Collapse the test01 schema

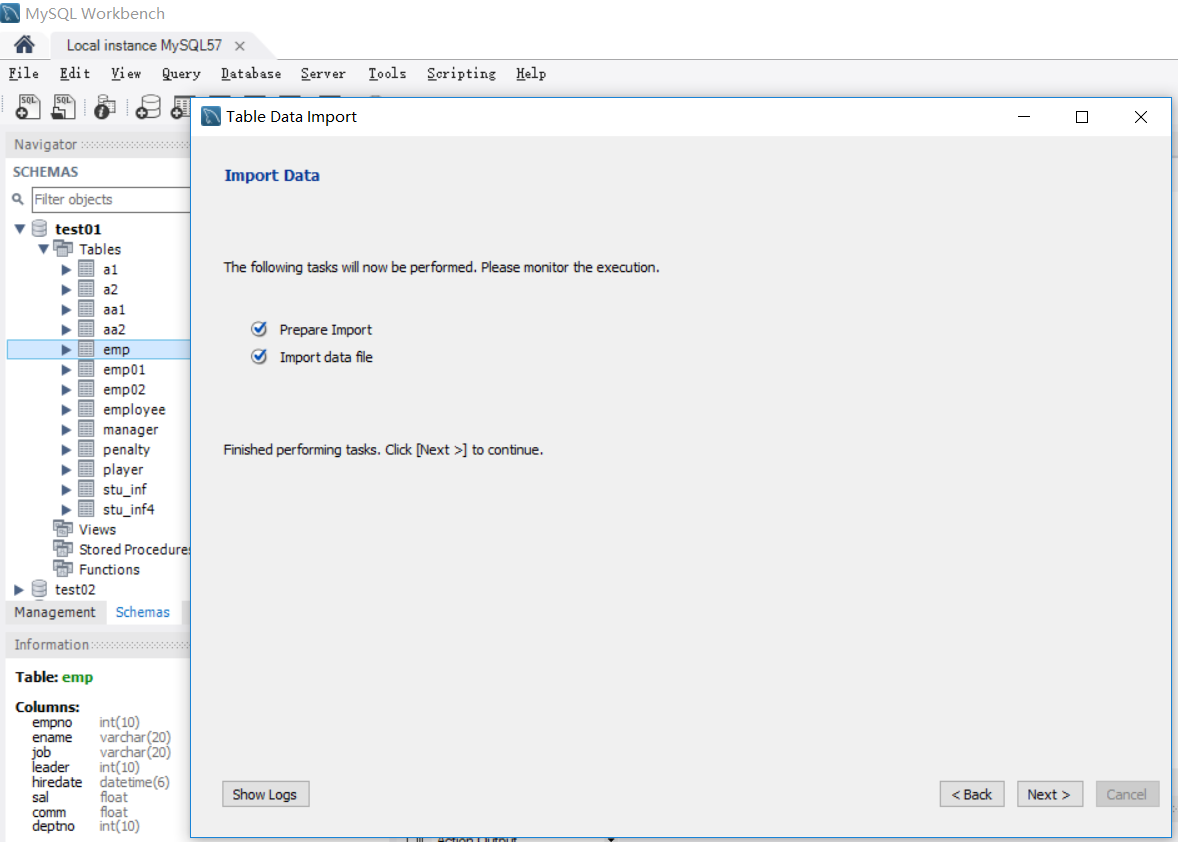pos(20,228)
